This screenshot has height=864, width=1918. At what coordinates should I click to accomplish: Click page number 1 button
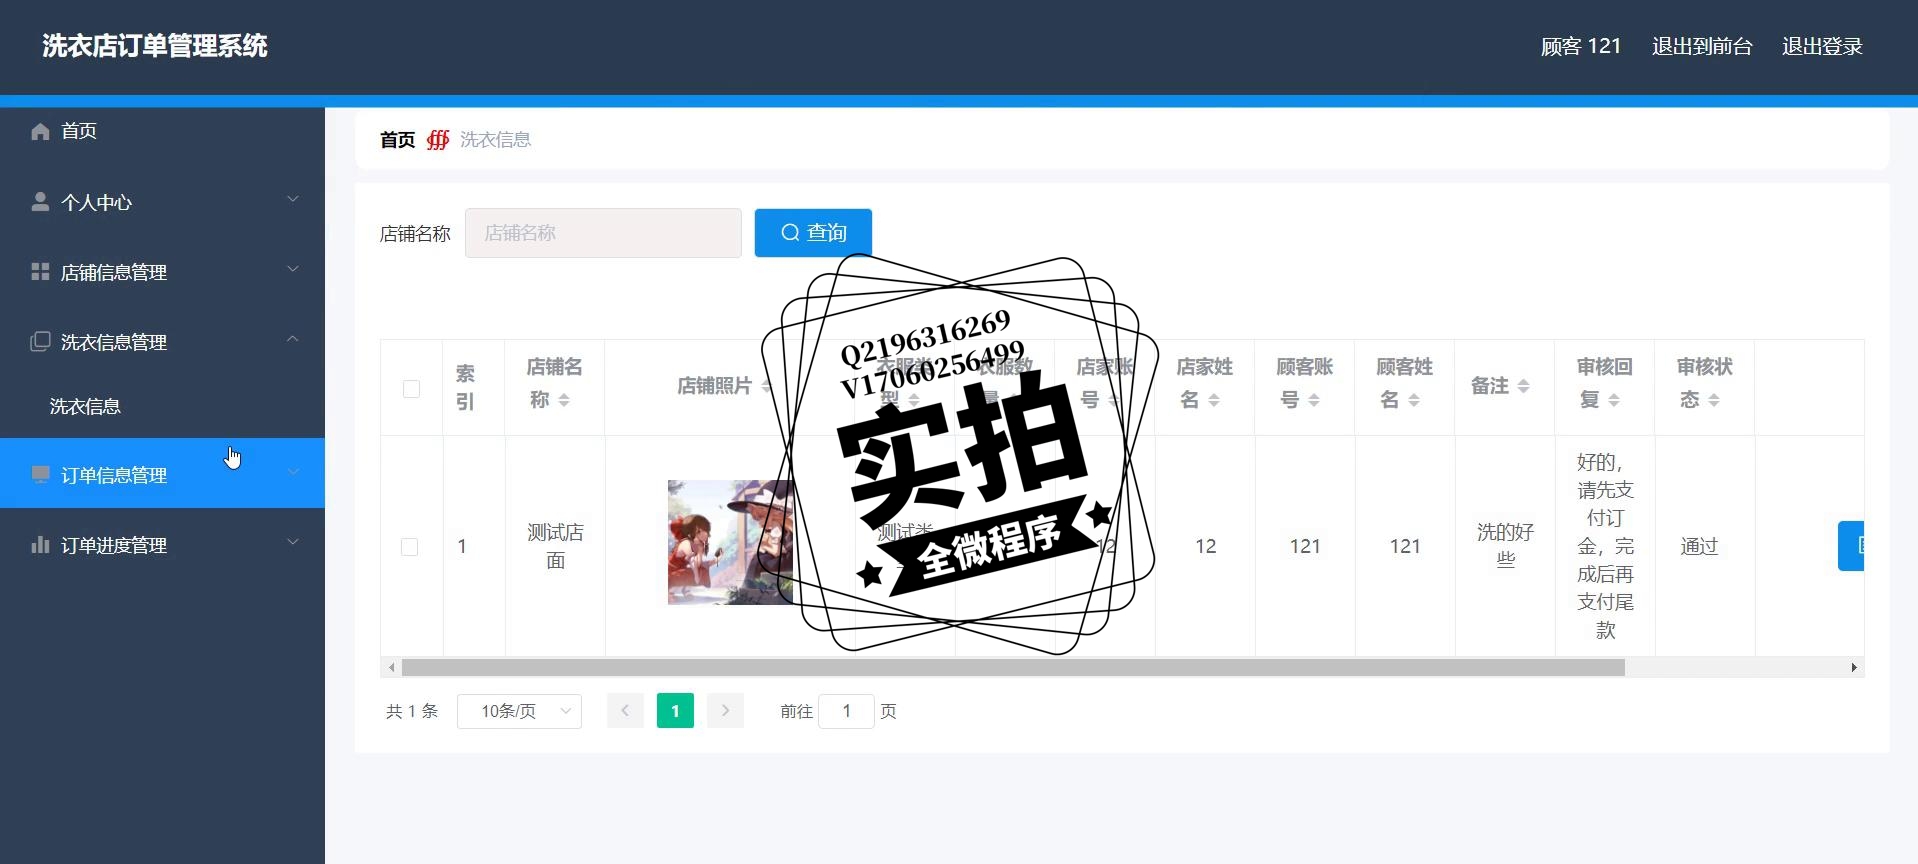(675, 711)
